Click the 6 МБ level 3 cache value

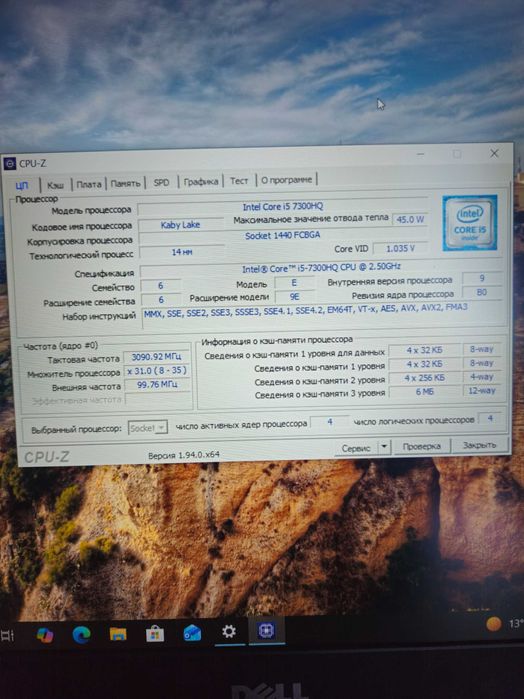[x=425, y=391]
